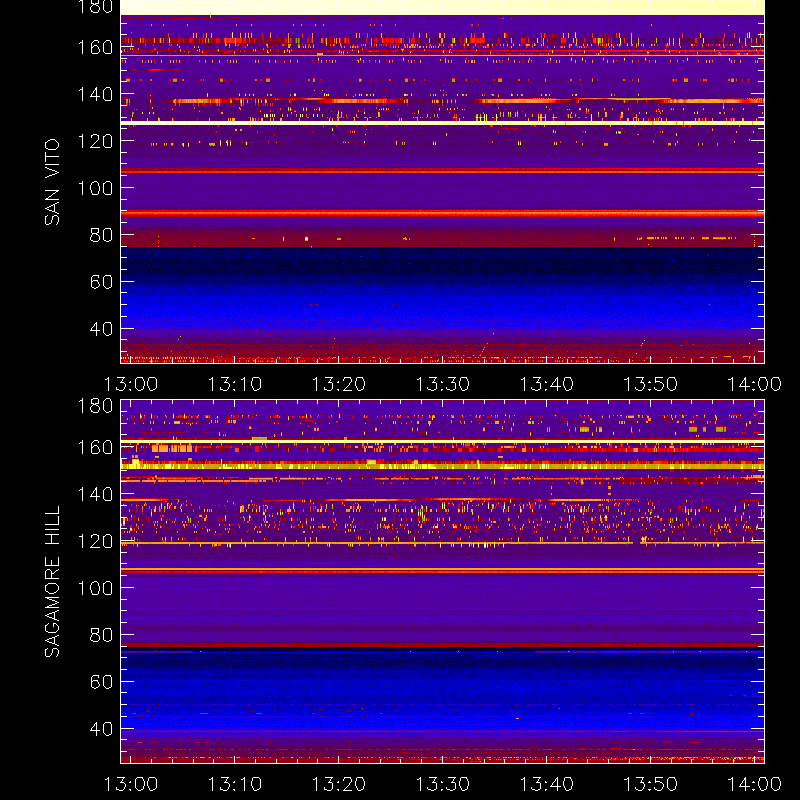Click 13:40 time label under Sagamore Hill plot
The width and height of the screenshot is (800, 800).
[x=547, y=784]
